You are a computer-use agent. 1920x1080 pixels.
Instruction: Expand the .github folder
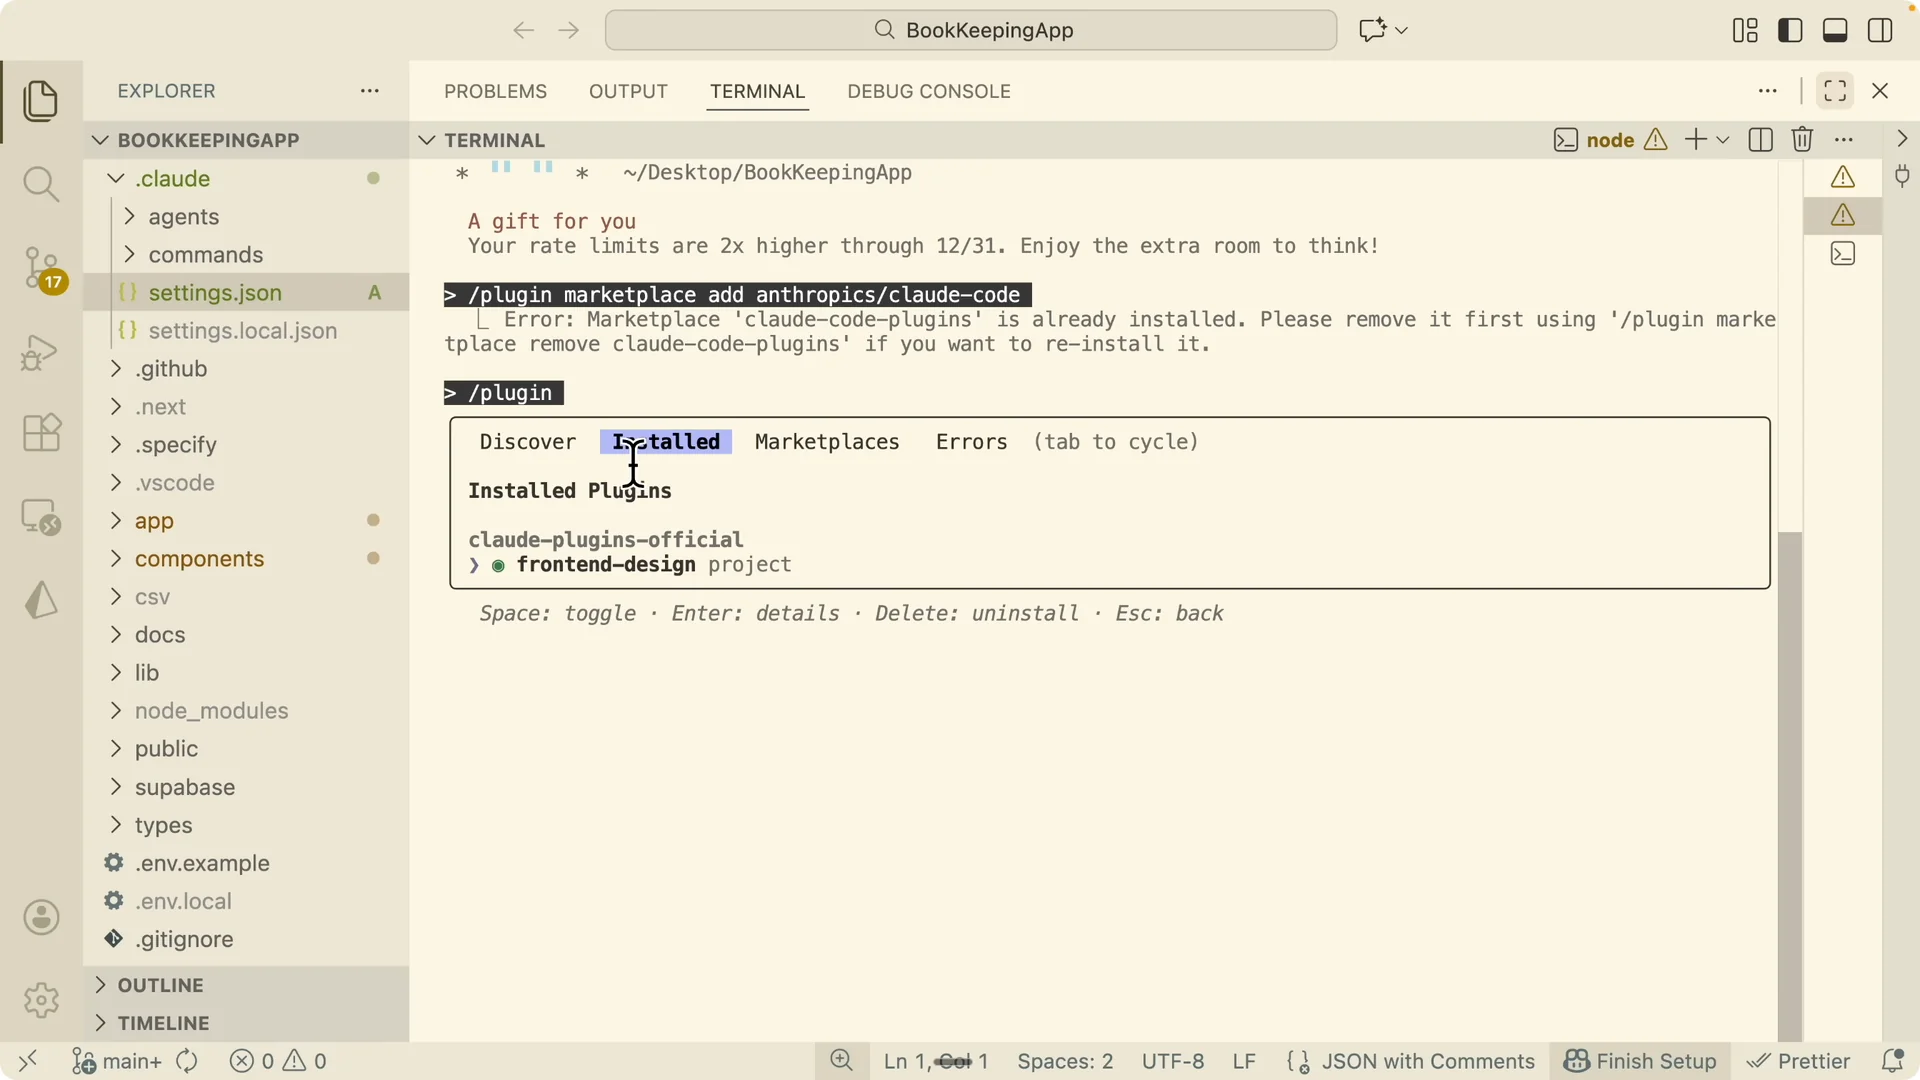click(170, 369)
